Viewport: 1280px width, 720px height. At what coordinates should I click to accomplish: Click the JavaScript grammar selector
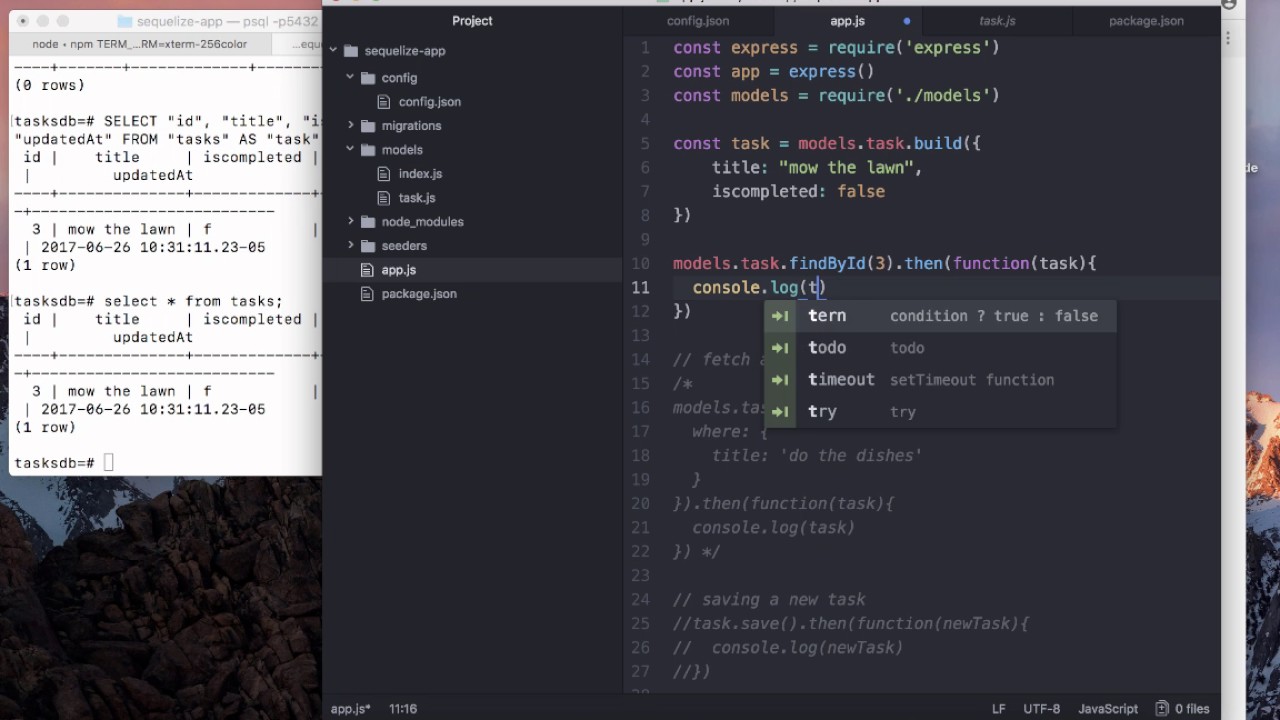pos(1108,709)
